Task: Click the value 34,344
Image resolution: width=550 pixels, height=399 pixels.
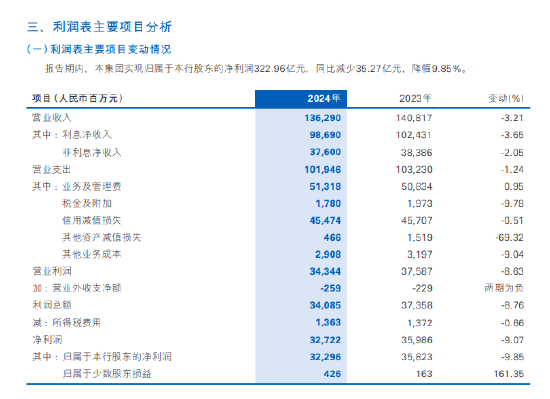Action: tap(325, 271)
